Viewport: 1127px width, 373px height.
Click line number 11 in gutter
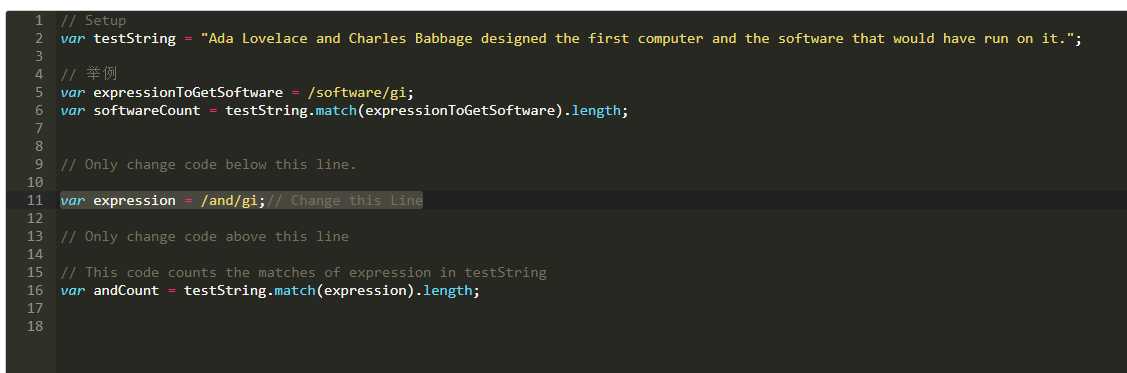(x=35, y=201)
